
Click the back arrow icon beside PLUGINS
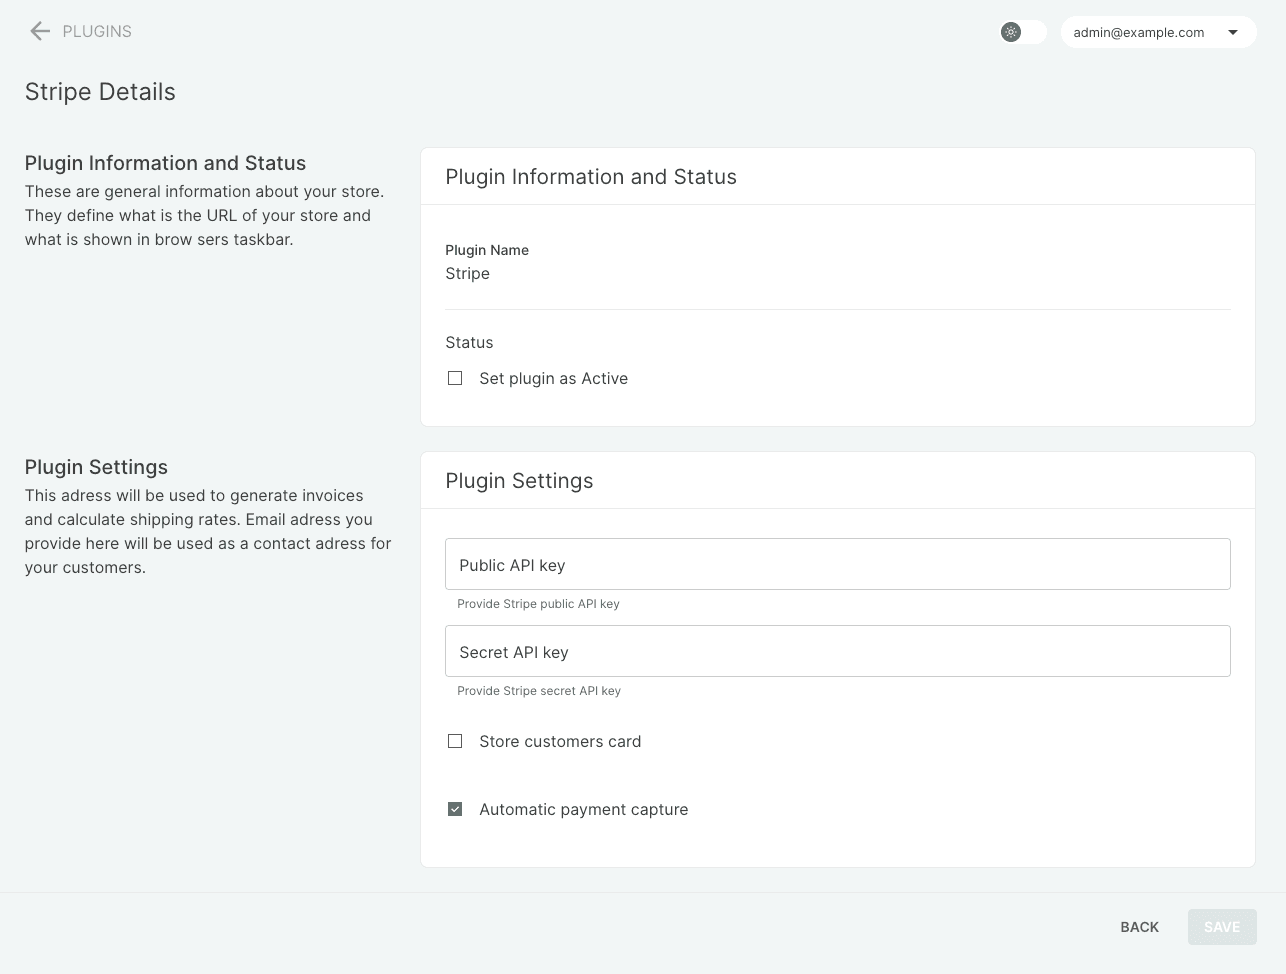point(40,31)
